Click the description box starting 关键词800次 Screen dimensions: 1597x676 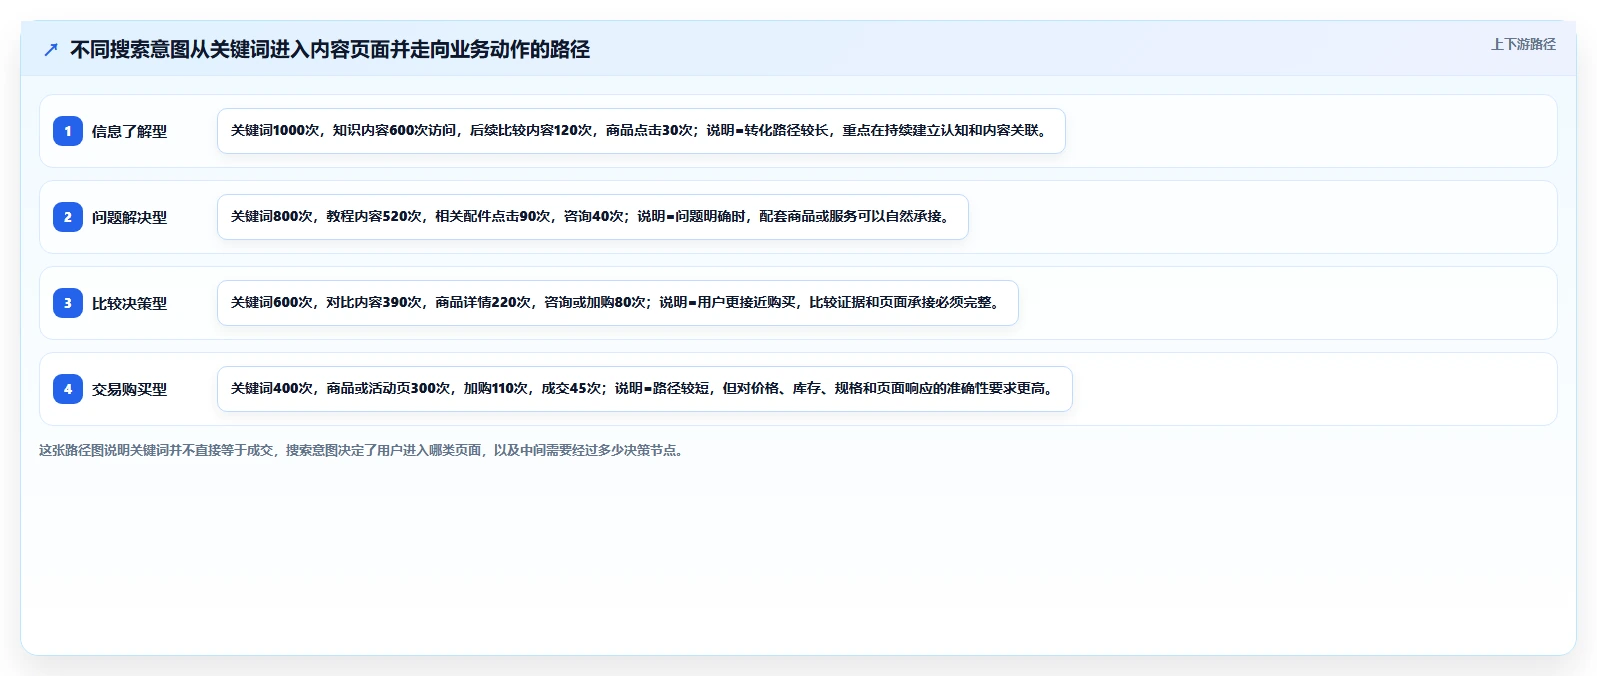[593, 217]
